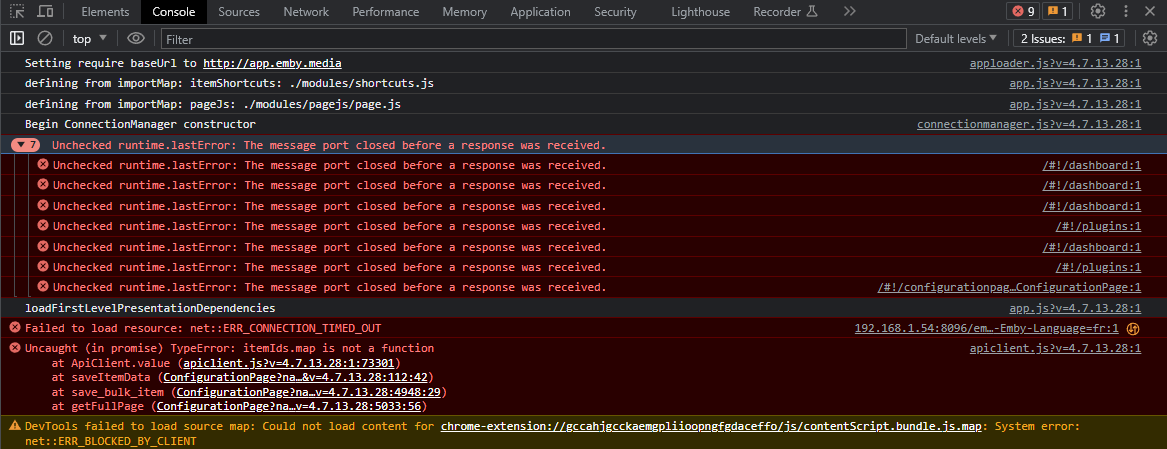Open DevTools main settings gear

coord(1097,12)
